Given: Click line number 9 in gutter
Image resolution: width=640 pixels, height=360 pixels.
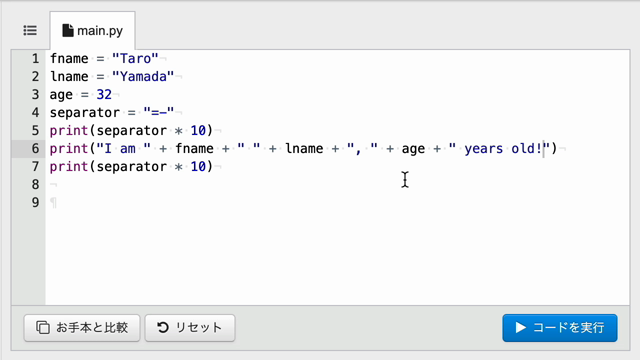Looking at the screenshot, I should (x=36, y=202).
